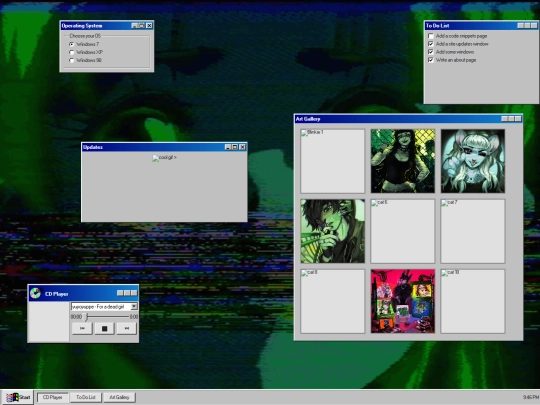
Task: Skip to next track in CD Player
Action: 127,328
